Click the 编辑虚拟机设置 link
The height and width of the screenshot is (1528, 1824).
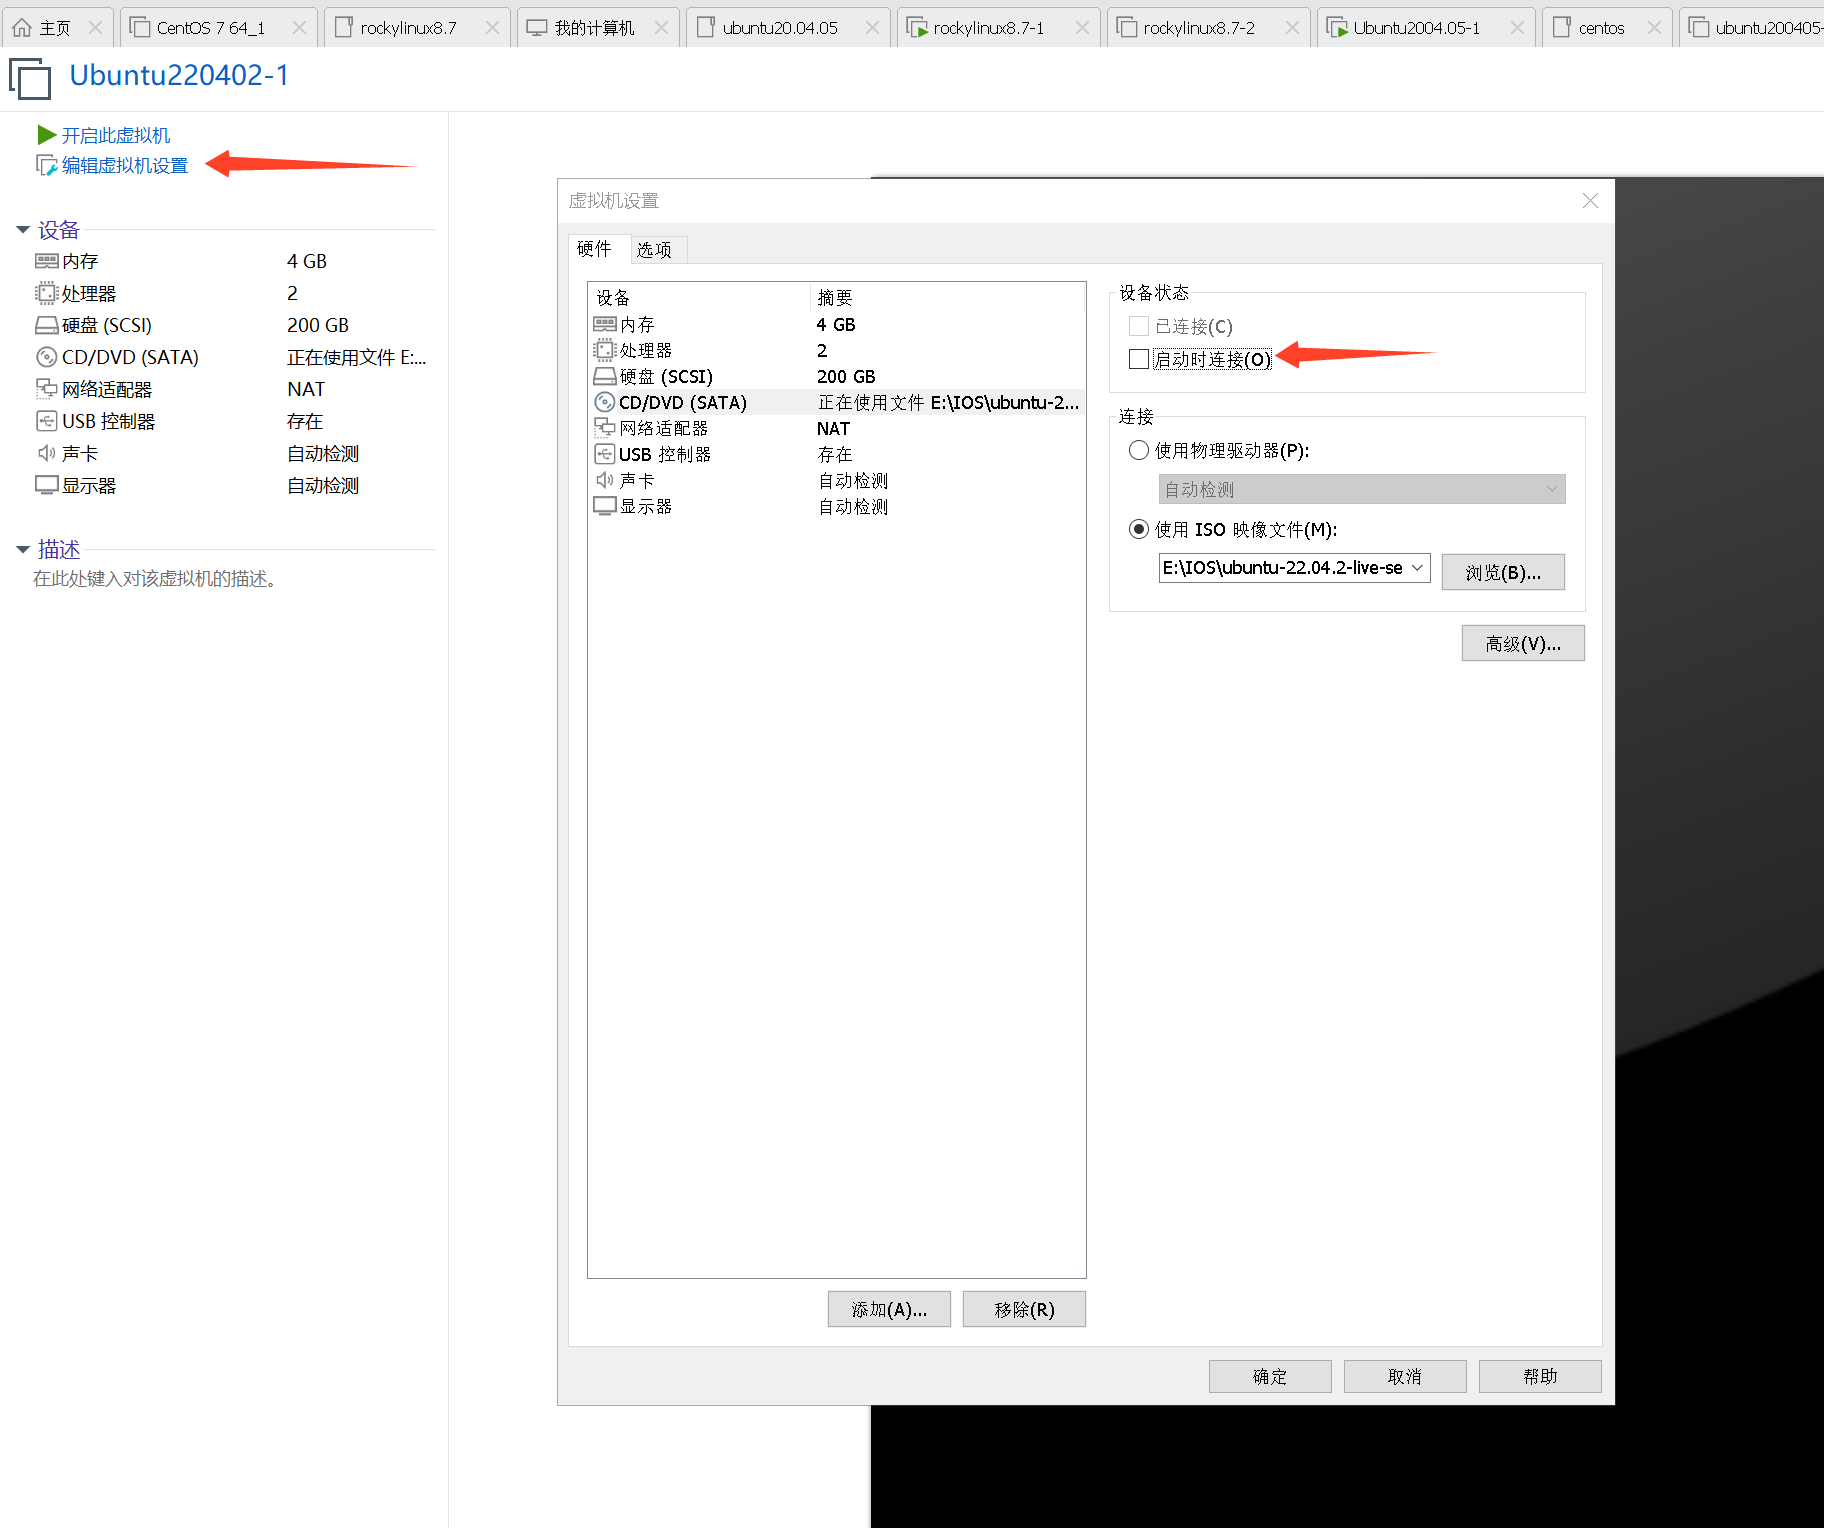(125, 166)
